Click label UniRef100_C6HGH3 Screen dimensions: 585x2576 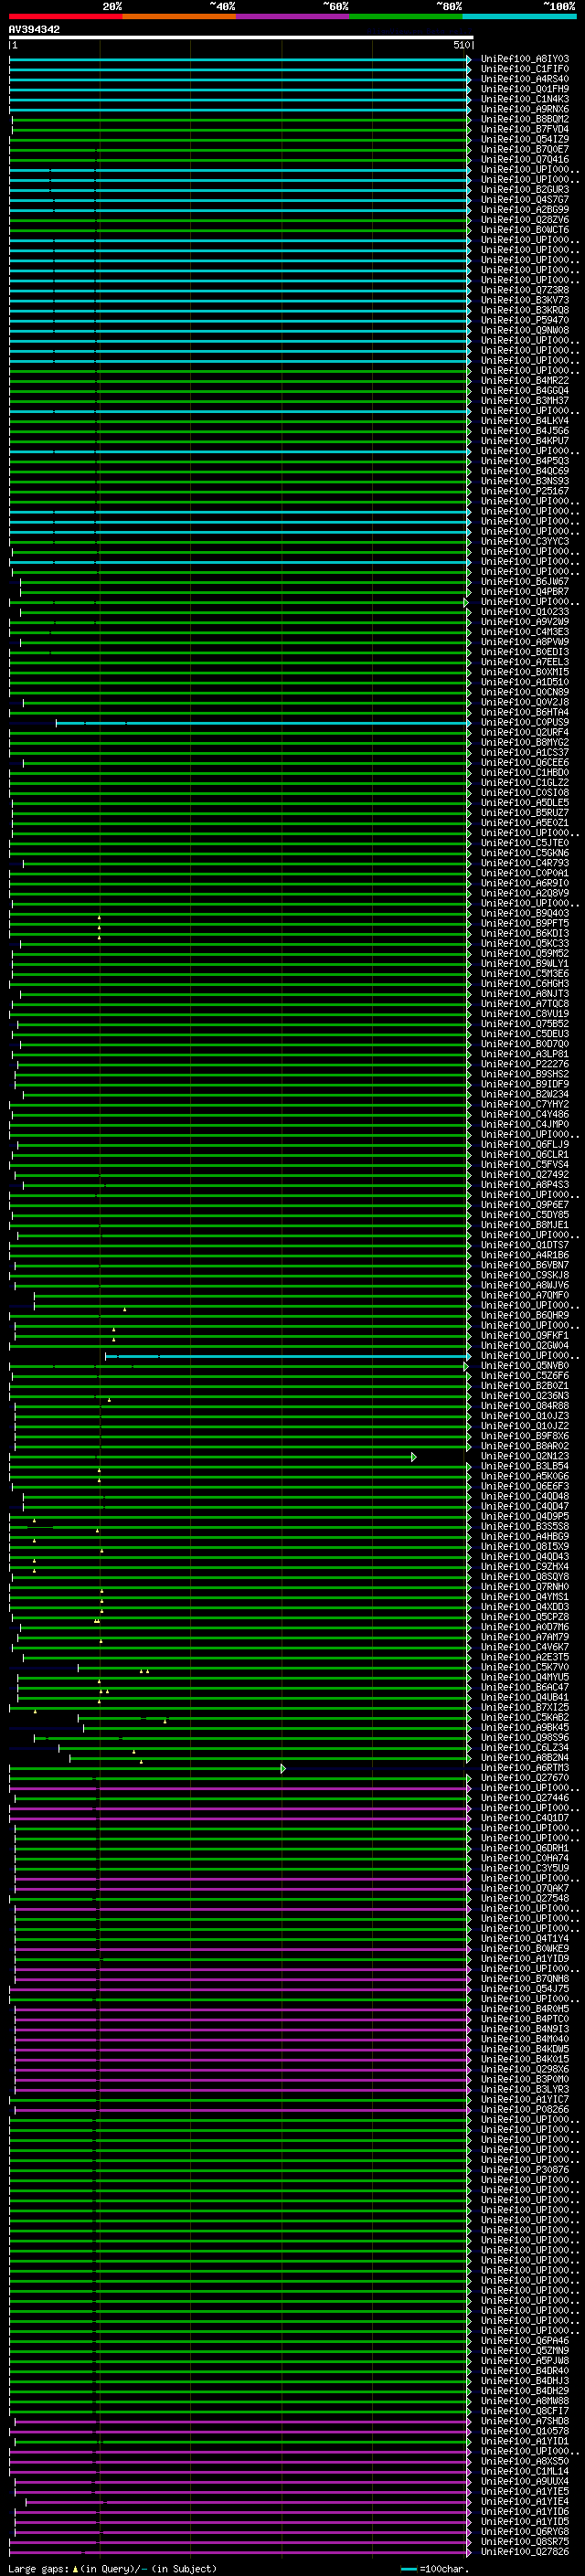[525, 984]
